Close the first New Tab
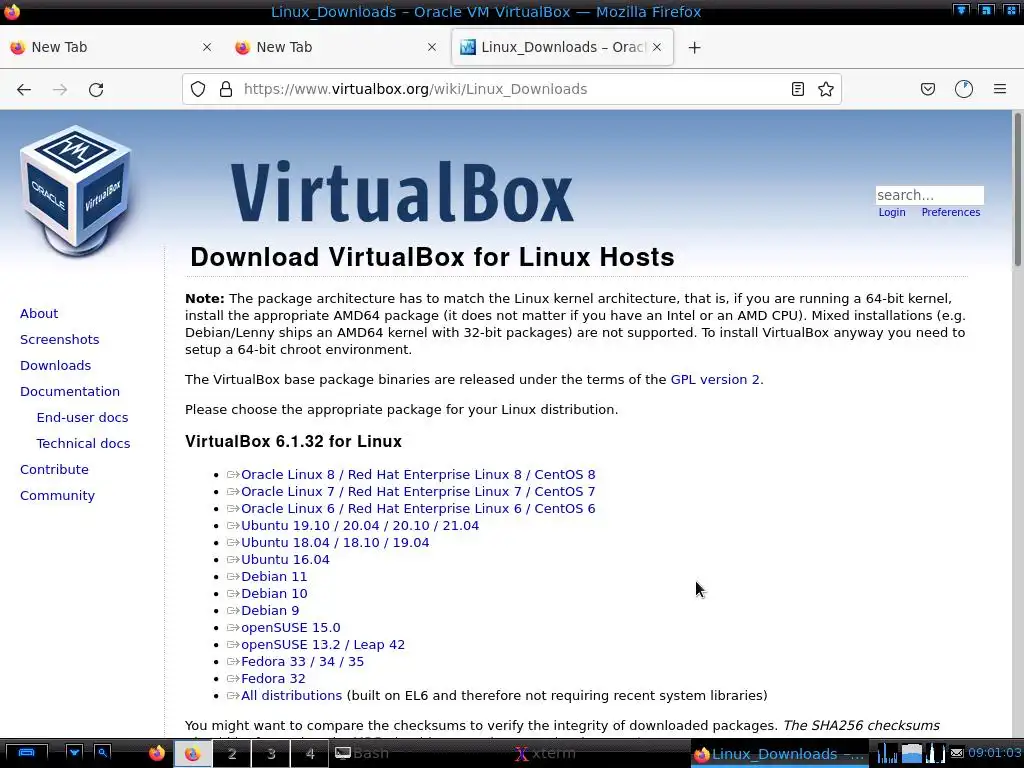The image size is (1024, 768). pyautogui.click(x=207, y=47)
